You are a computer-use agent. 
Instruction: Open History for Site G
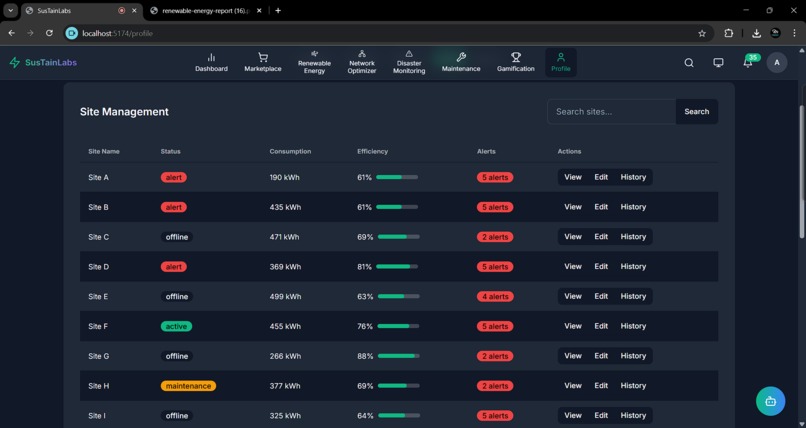pos(633,356)
